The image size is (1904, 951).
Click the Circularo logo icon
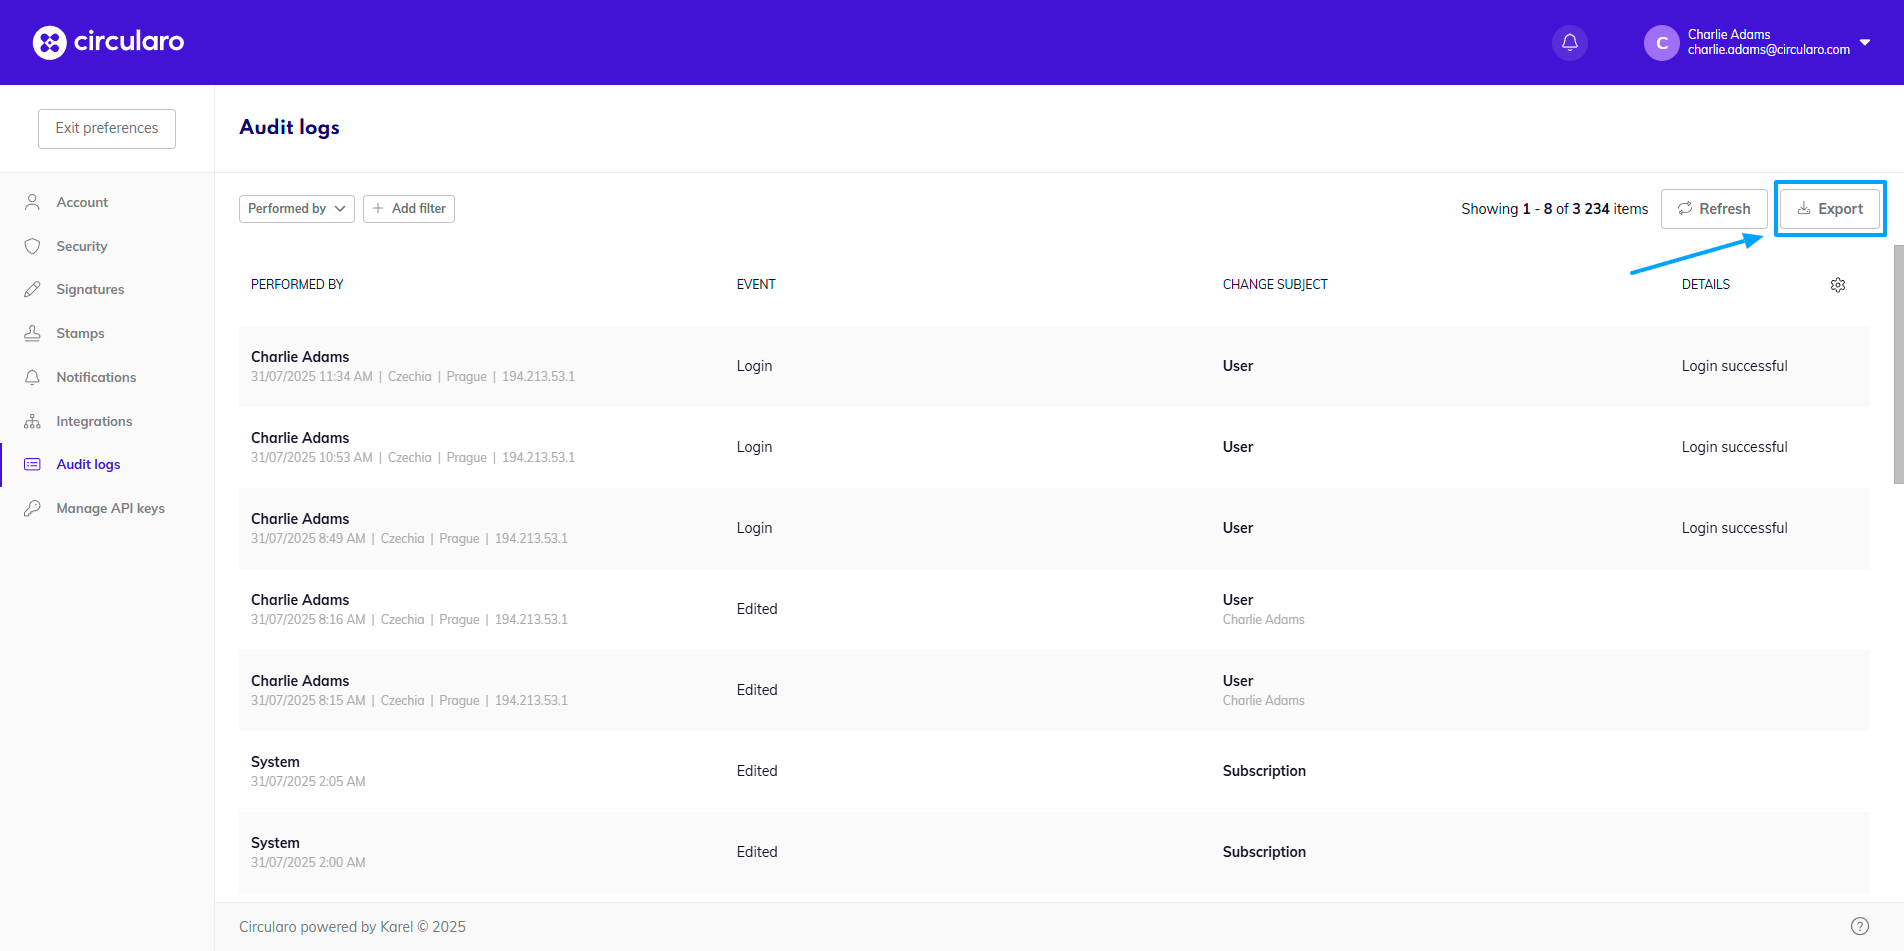pos(49,42)
